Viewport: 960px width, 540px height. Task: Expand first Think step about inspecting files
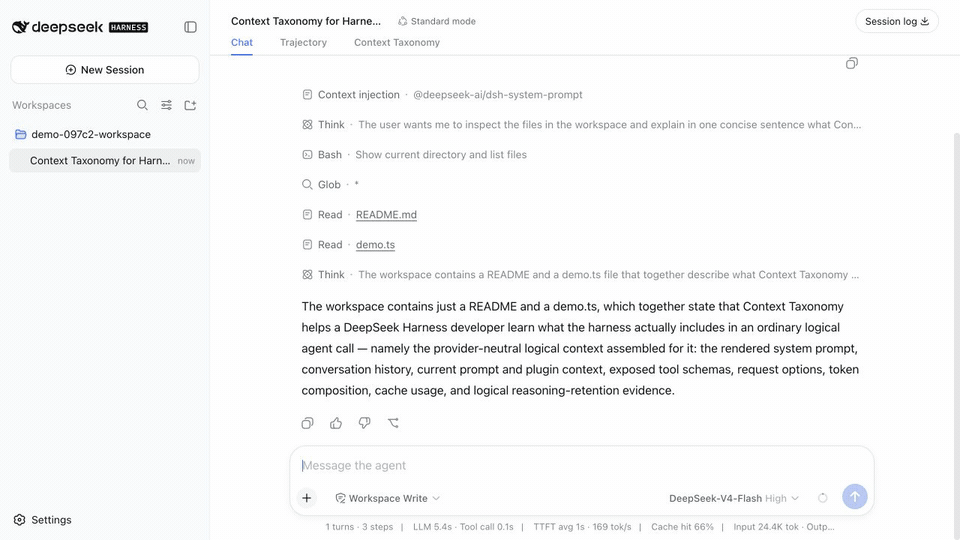[581, 124]
